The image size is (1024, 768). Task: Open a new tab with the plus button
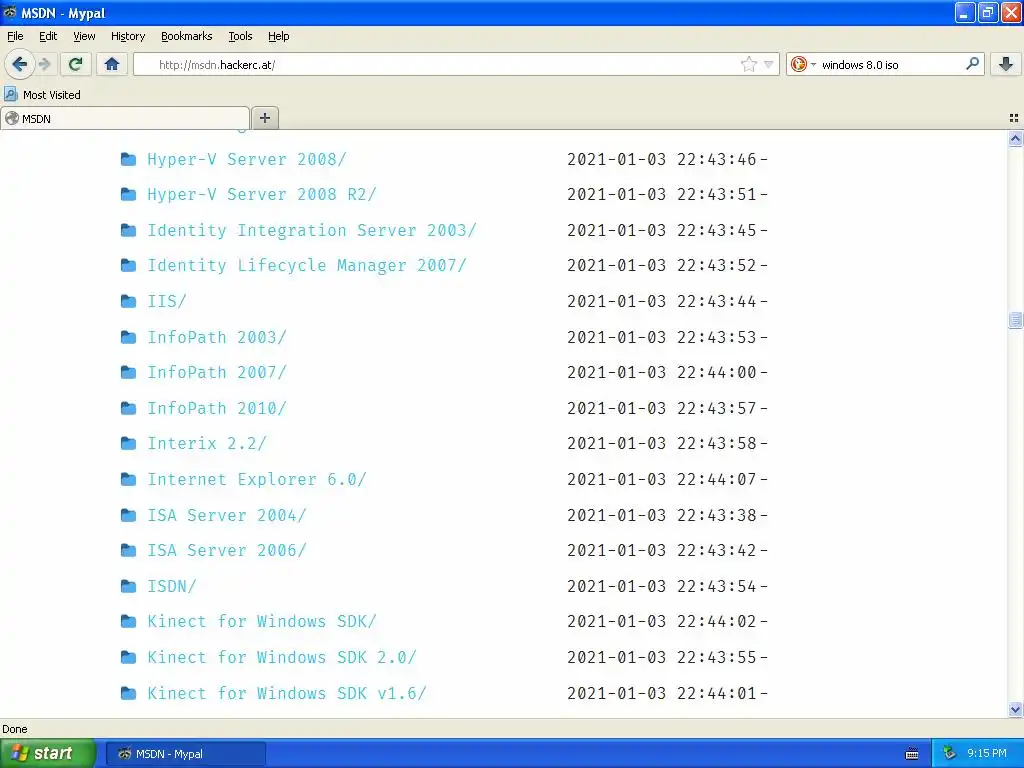point(264,118)
